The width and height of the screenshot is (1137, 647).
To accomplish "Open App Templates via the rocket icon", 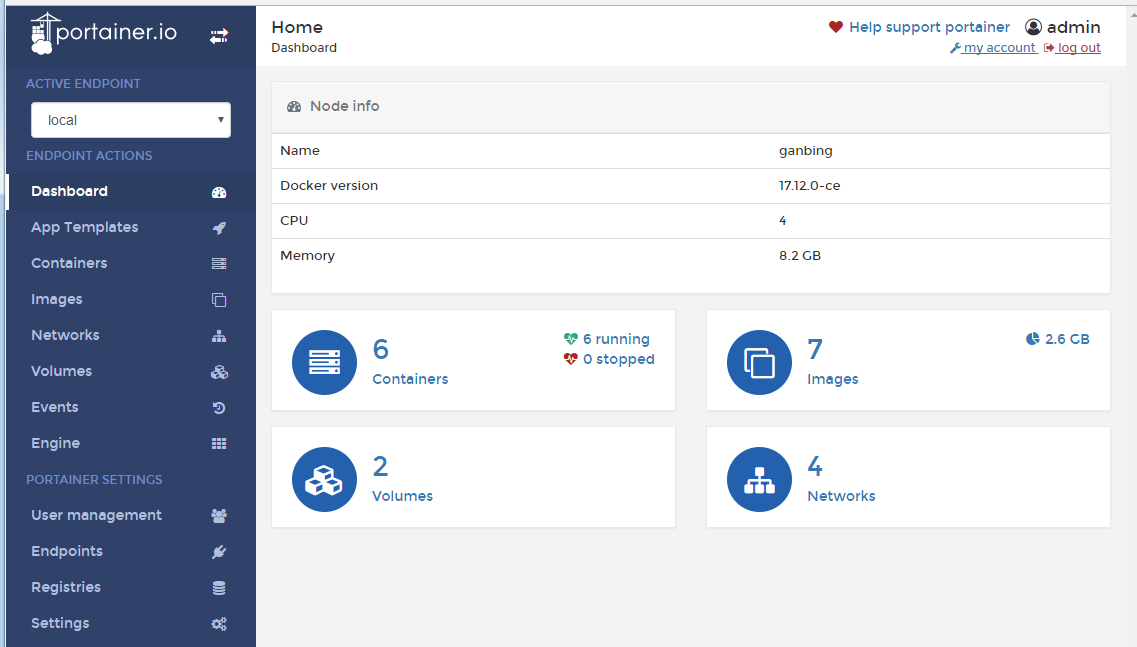I will 219,227.
